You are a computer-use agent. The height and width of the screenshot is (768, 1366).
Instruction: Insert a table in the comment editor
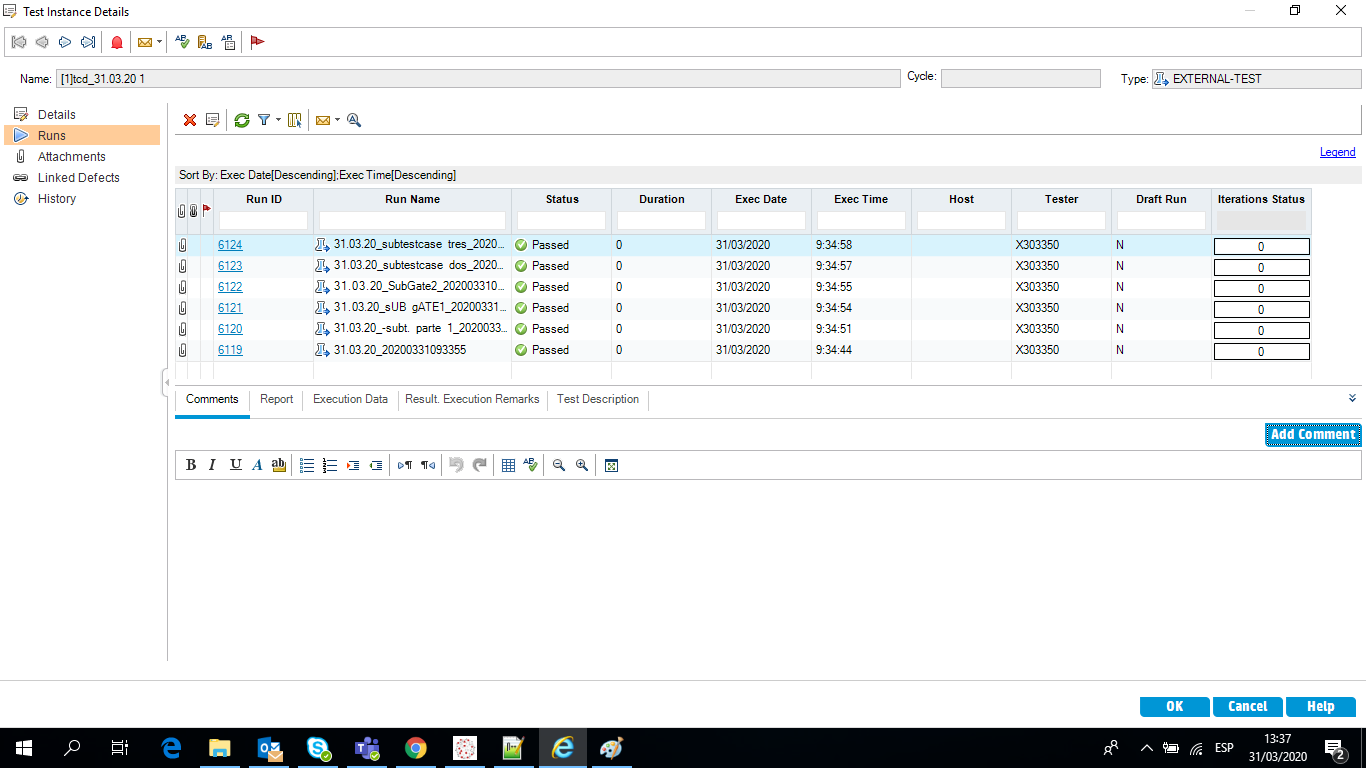(508, 465)
